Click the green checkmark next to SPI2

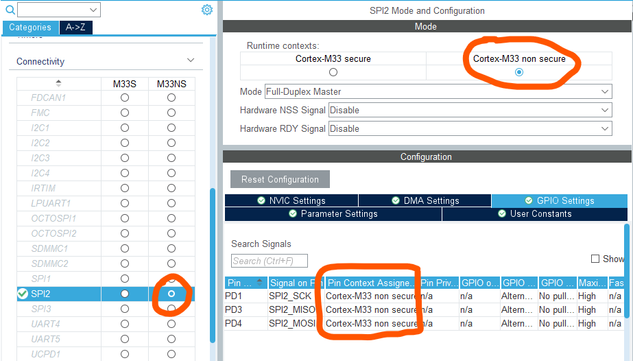pyautogui.click(x=23, y=294)
